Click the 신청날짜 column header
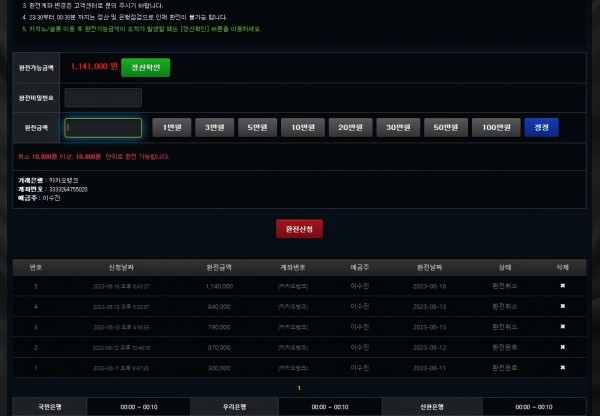The width and height of the screenshot is (600, 416). click(x=121, y=268)
